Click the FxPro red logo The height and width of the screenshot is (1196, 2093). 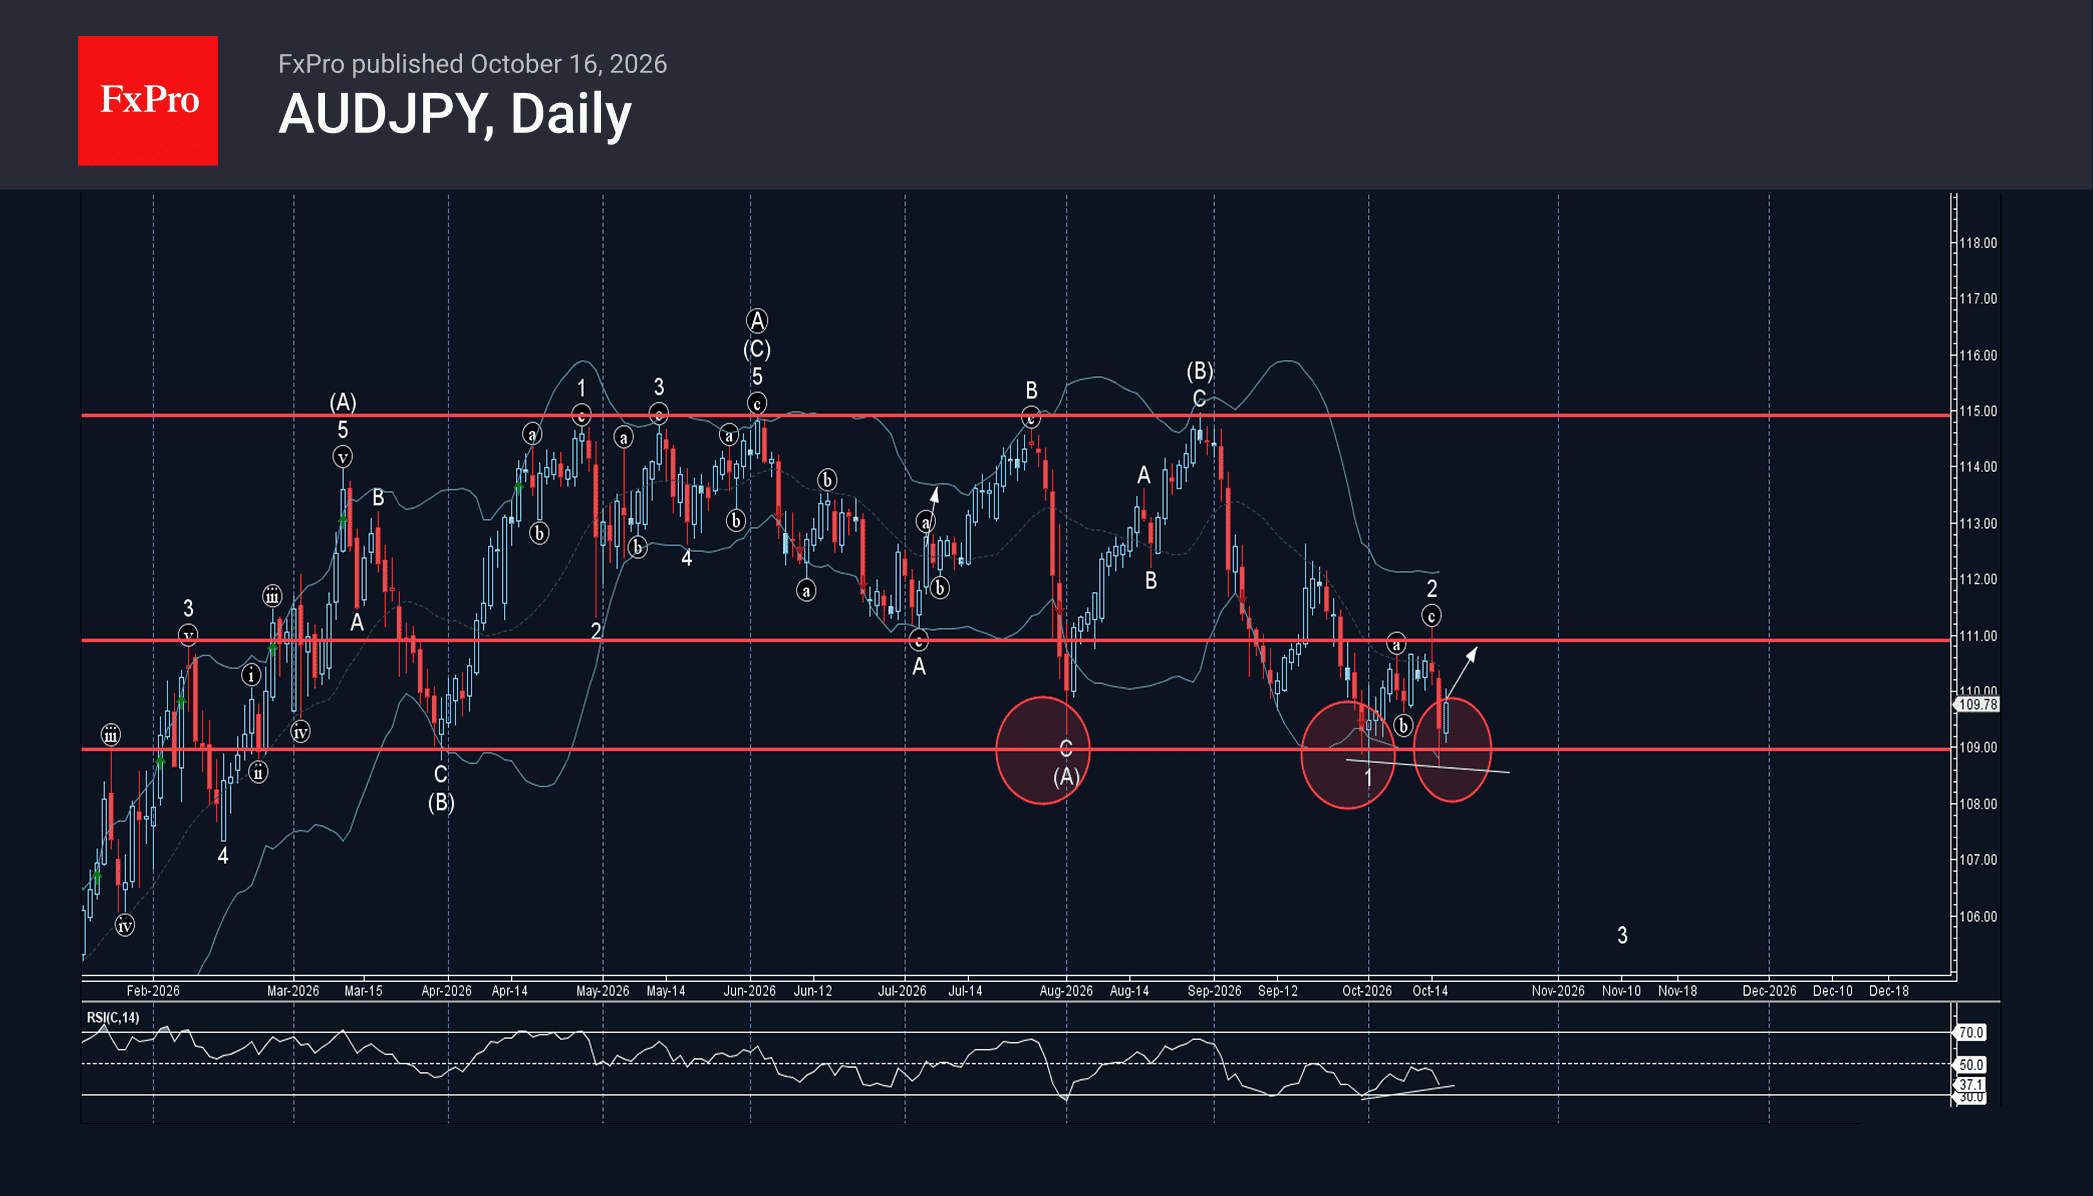[x=148, y=100]
